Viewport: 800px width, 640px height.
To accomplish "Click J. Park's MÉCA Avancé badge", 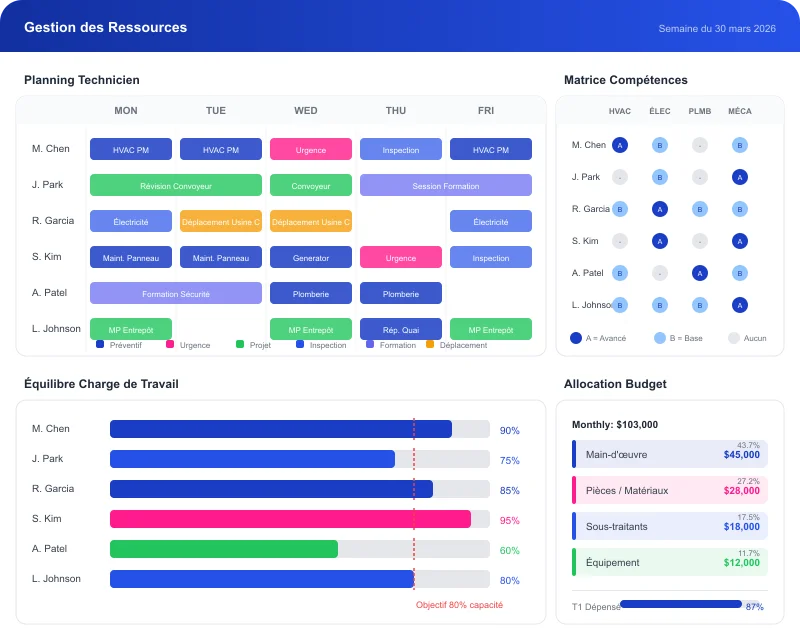I will point(738,177).
